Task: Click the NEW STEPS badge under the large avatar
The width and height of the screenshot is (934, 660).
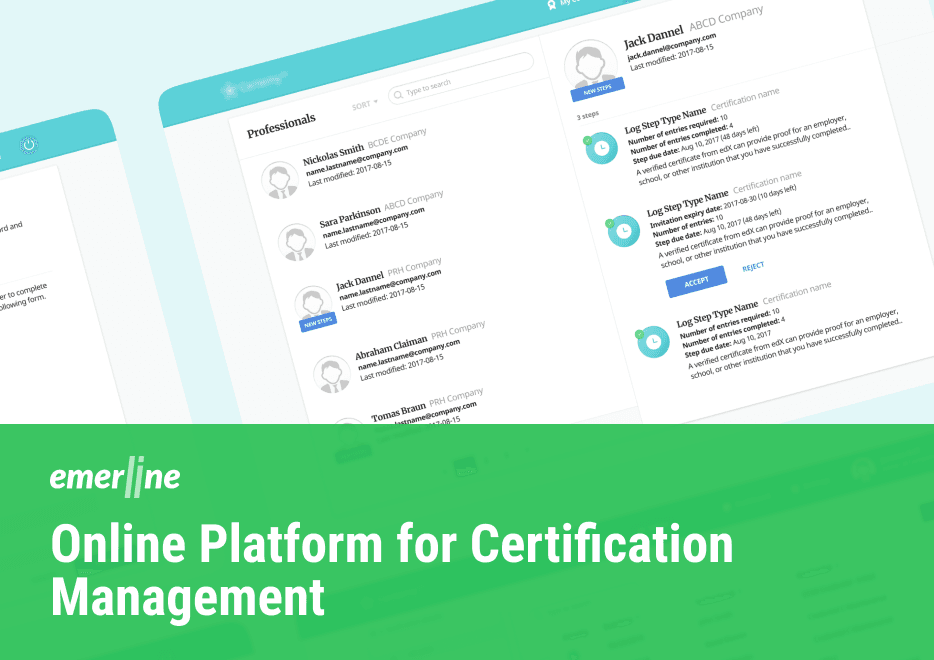Action: [597, 89]
